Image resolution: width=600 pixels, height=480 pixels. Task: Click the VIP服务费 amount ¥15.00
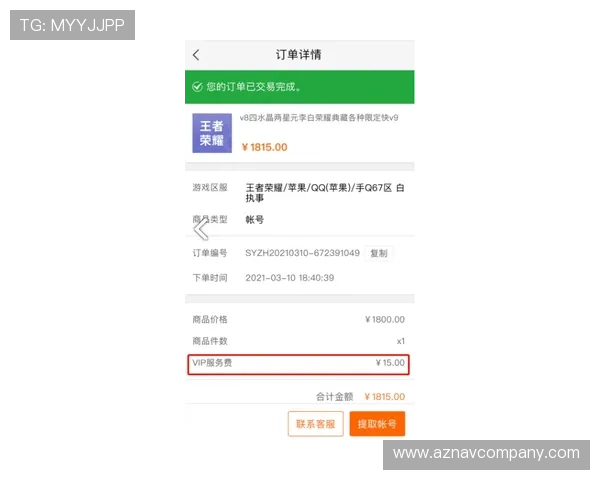(x=390, y=362)
